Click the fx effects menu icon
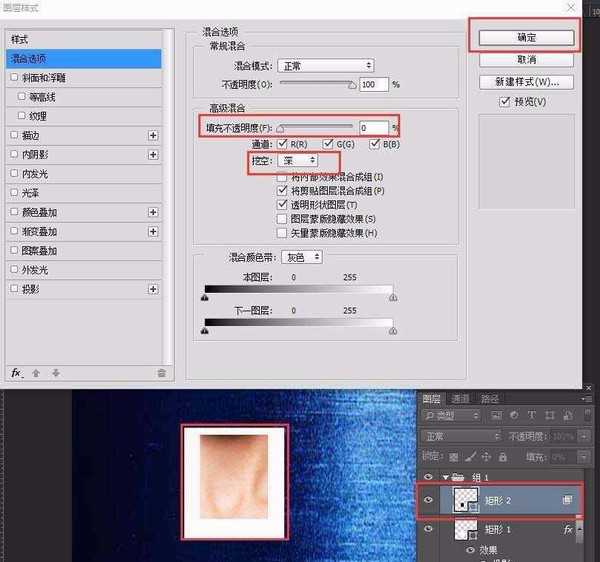The width and height of the screenshot is (600, 562). pos(16,372)
